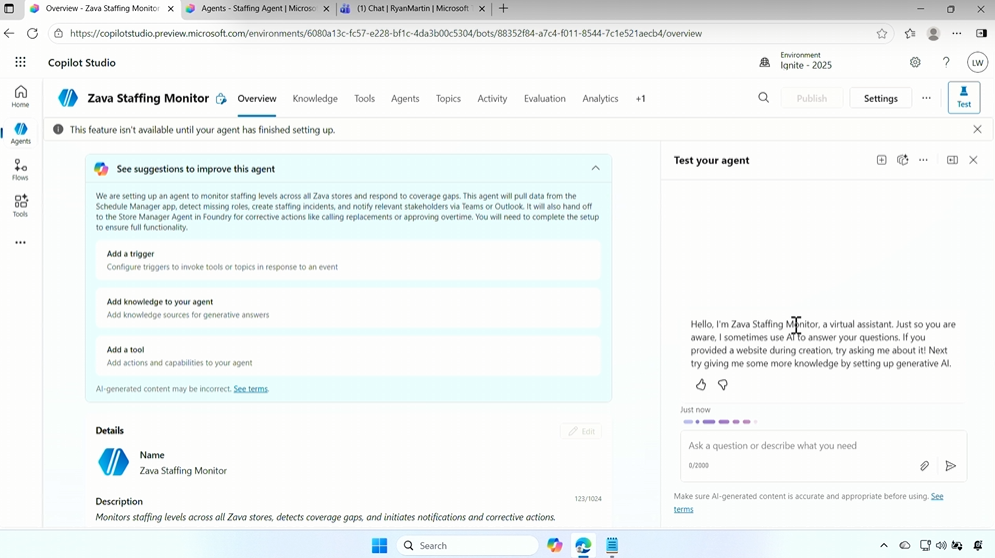Switch to the Activity tab
Image resolution: width=995 pixels, height=558 pixels.
coord(492,98)
